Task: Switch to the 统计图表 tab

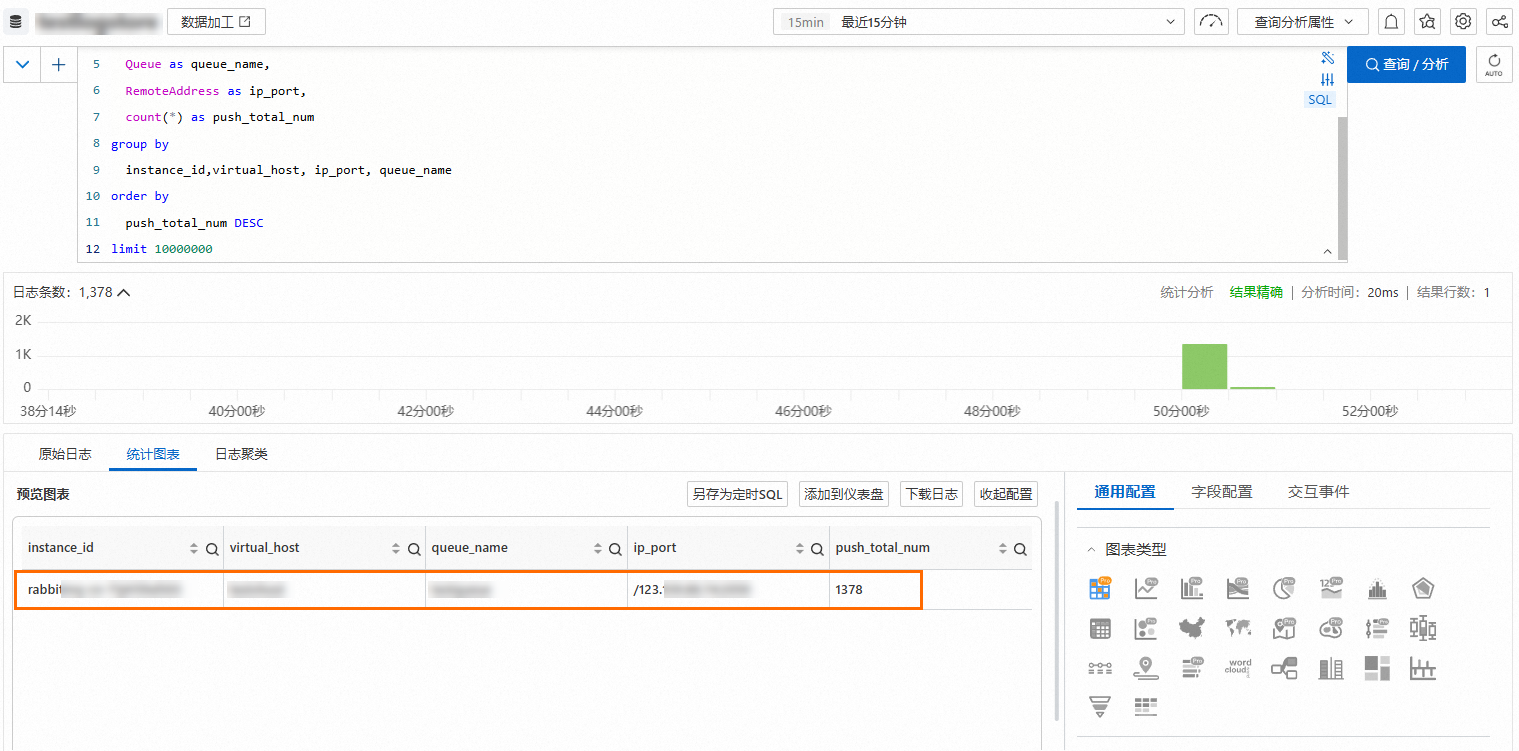Action: (x=153, y=454)
